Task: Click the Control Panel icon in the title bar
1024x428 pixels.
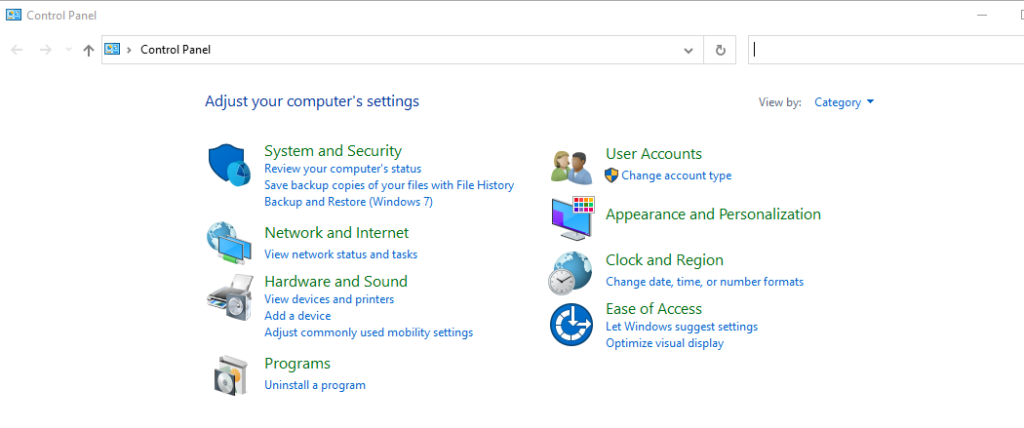Action: click(x=14, y=14)
